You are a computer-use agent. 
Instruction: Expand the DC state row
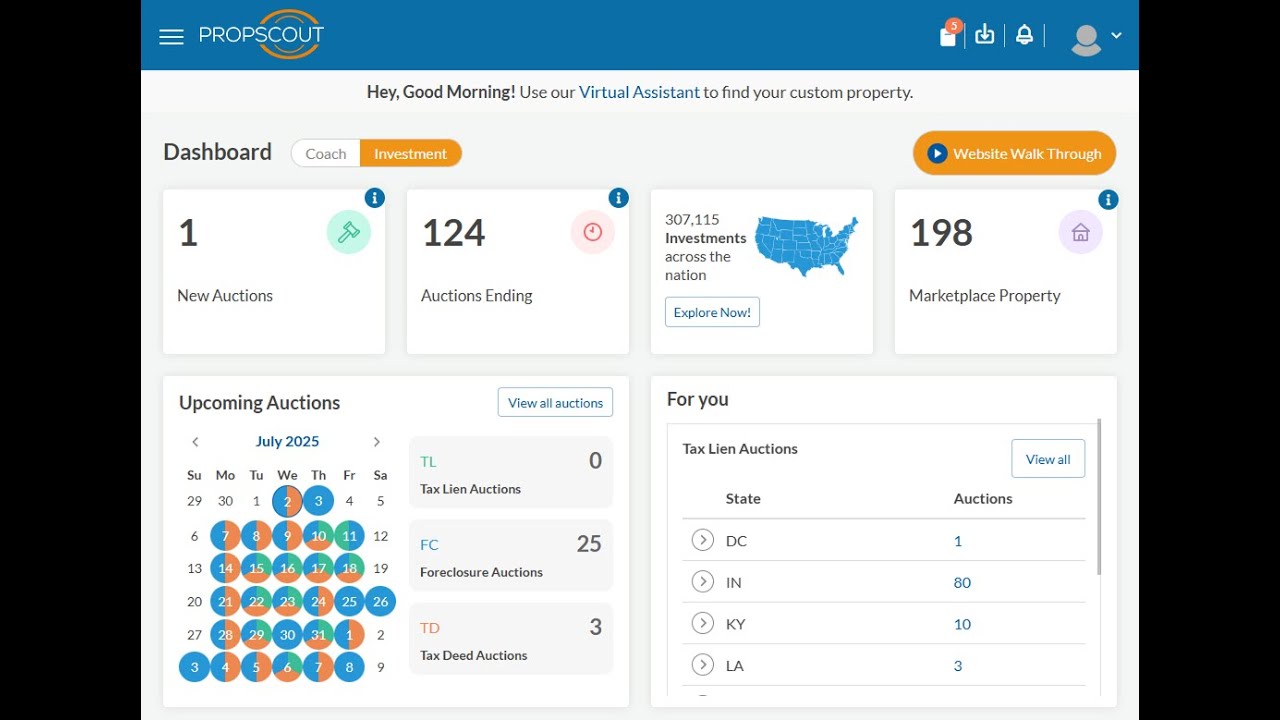click(x=703, y=541)
